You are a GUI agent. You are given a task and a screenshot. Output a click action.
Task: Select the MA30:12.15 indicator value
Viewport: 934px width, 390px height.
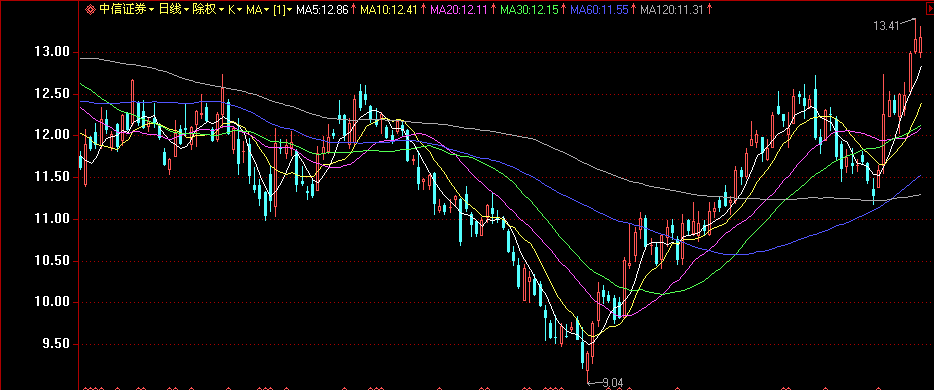[x=529, y=10]
